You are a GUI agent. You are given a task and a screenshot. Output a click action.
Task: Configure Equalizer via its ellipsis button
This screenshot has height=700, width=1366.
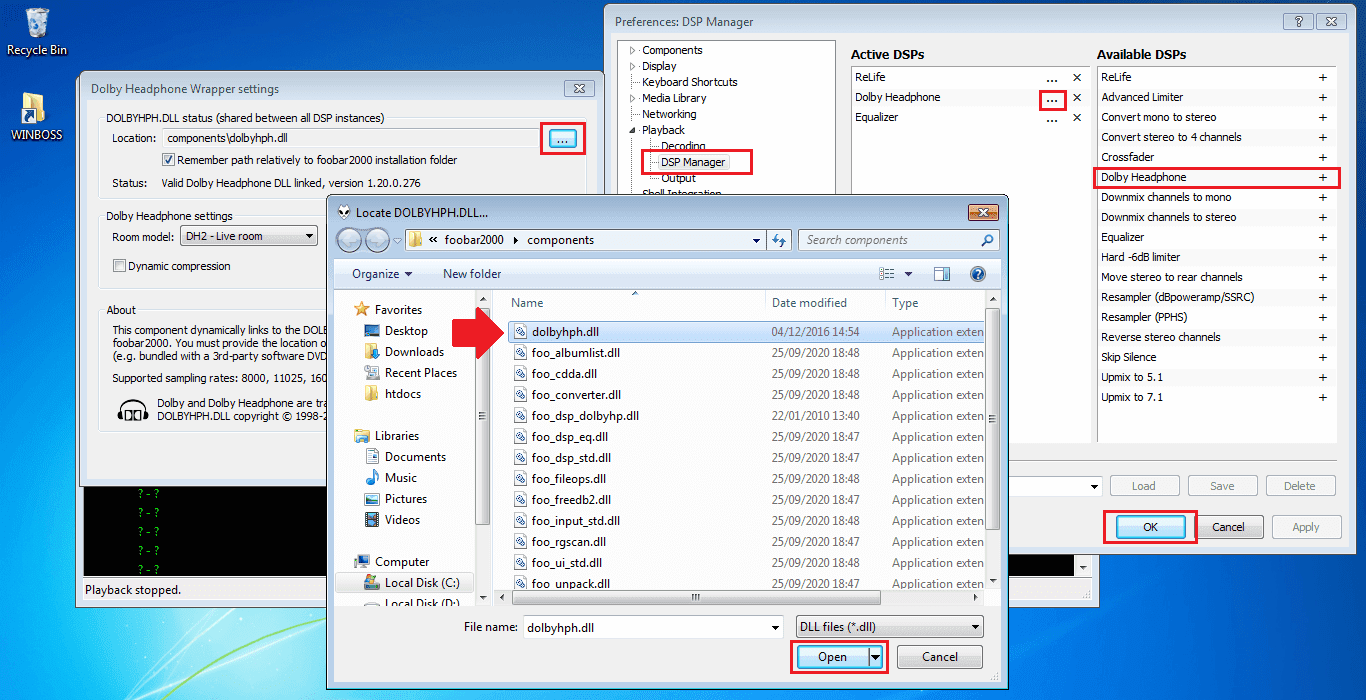click(1052, 118)
